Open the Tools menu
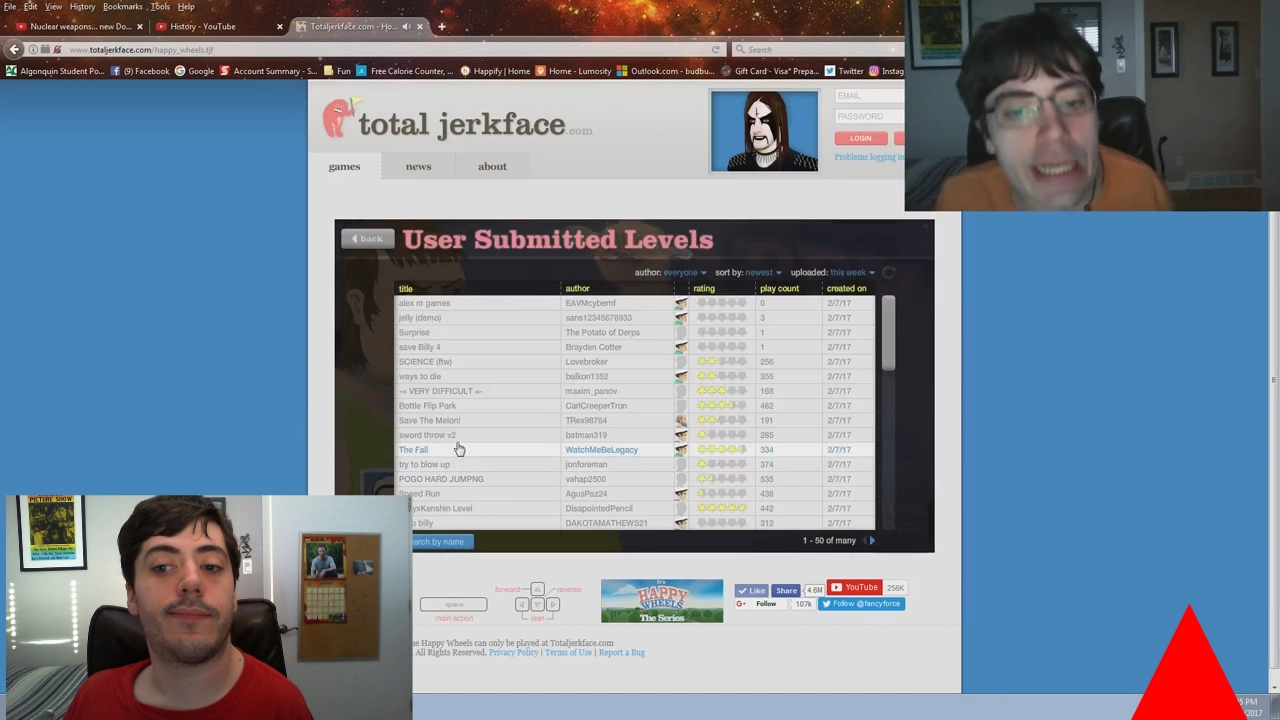Screen dimensions: 1280x720 160,7
